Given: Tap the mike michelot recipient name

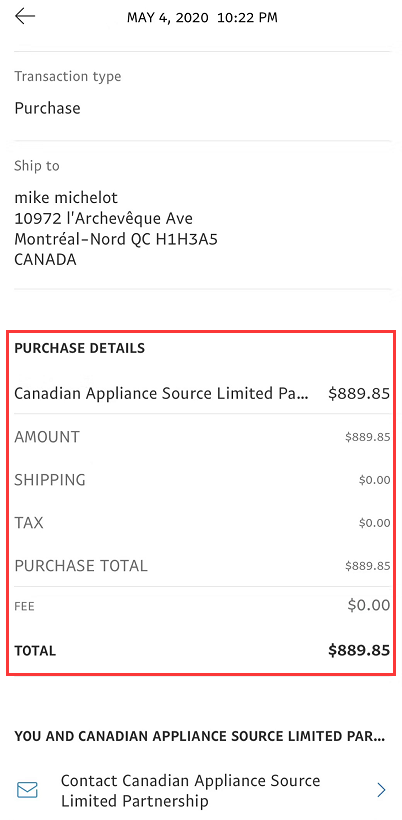Looking at the screenshot, I should pos(66,198).
